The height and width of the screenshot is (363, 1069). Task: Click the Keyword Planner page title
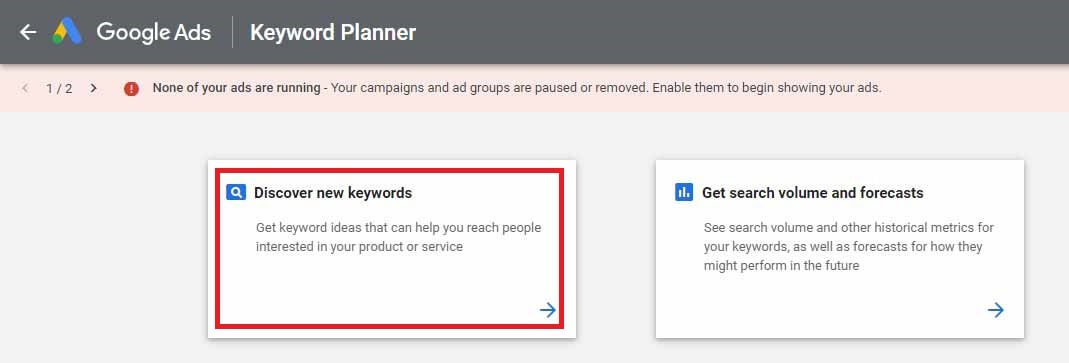coord(333,33)
